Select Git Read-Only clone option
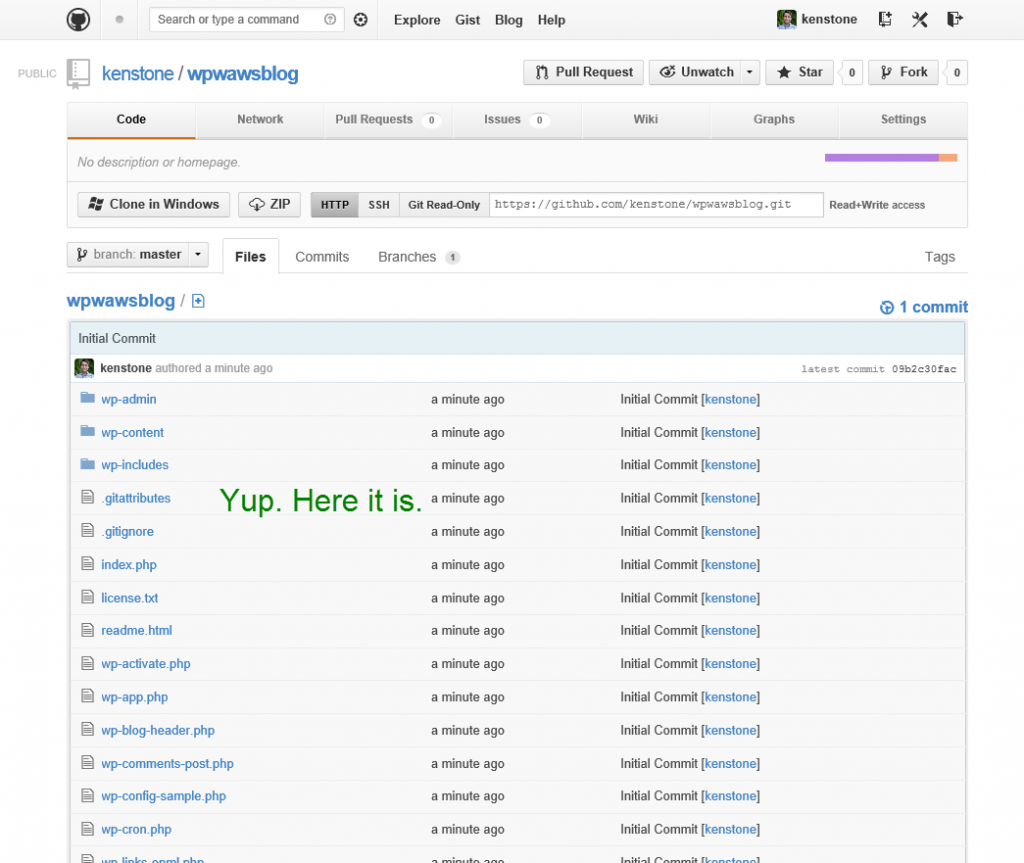 (x=444, y=205)
